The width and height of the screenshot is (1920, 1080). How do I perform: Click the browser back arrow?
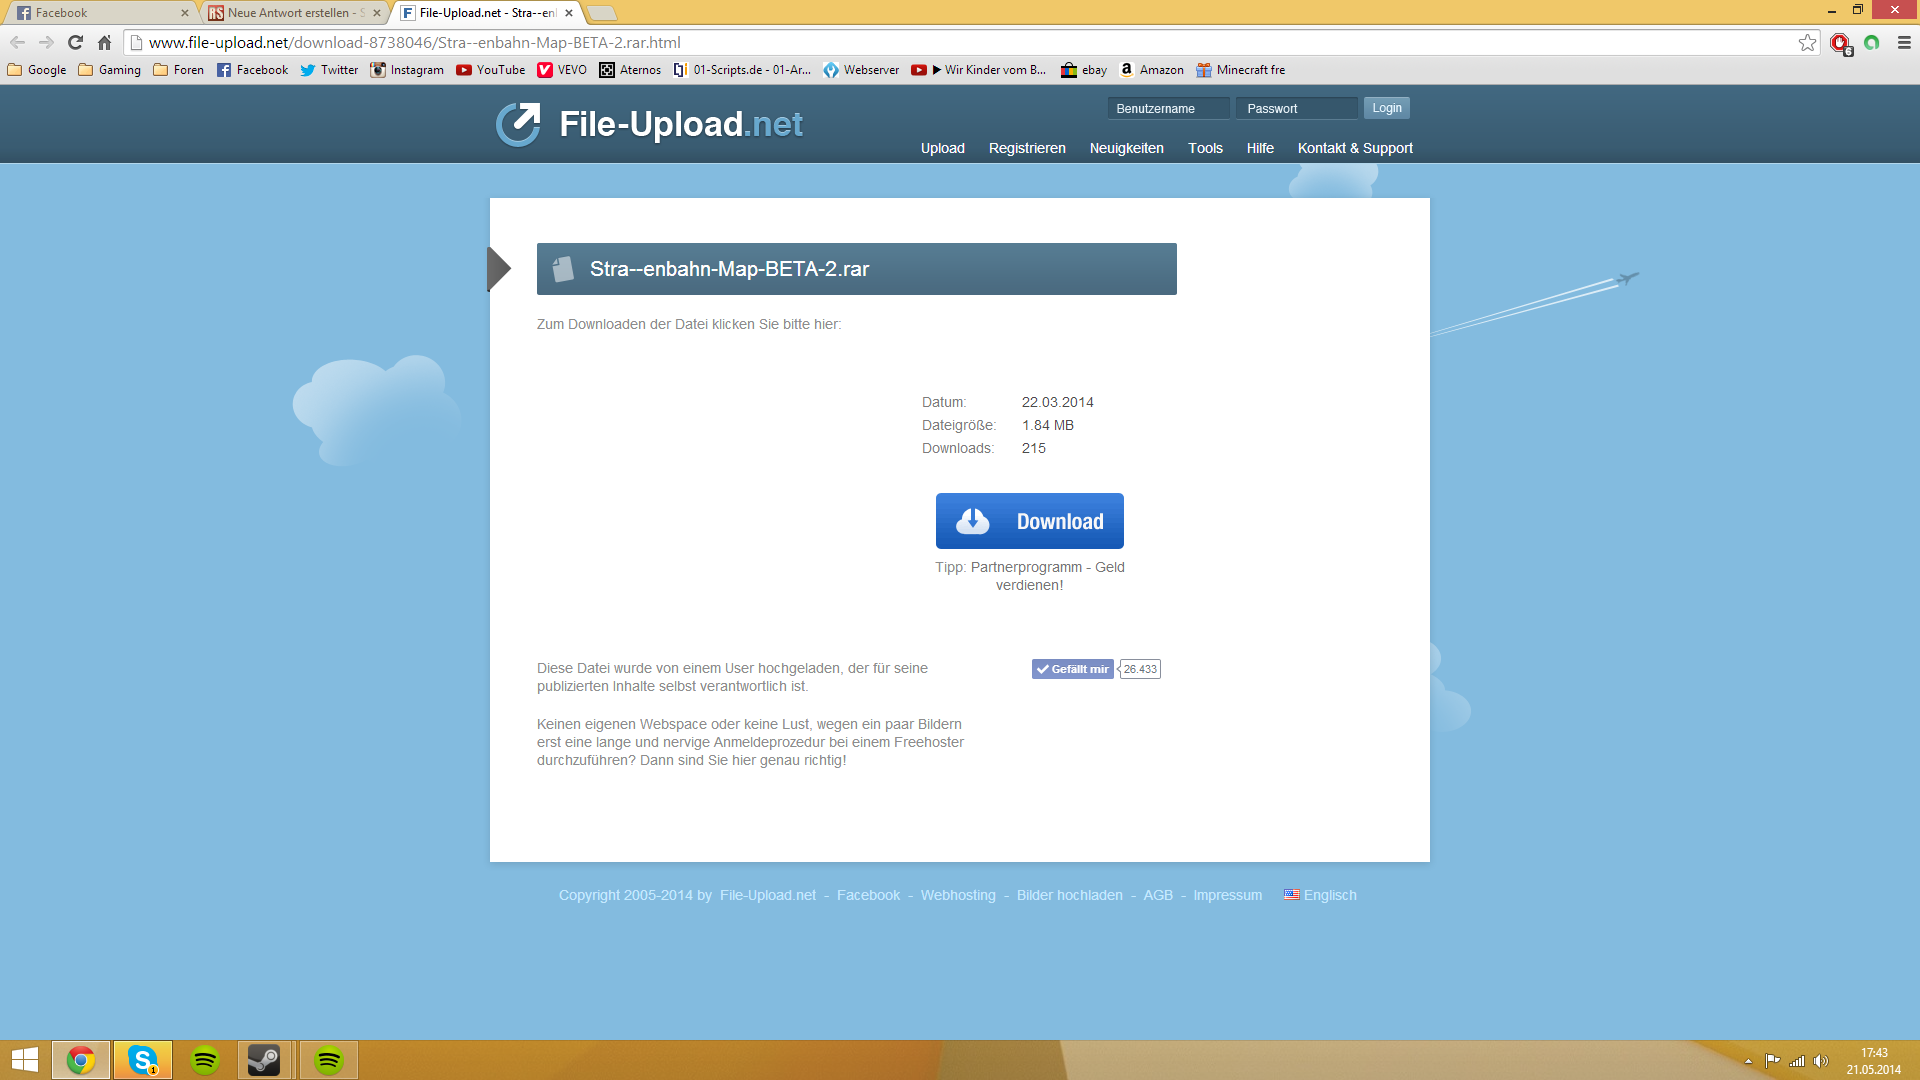[17, 42]
